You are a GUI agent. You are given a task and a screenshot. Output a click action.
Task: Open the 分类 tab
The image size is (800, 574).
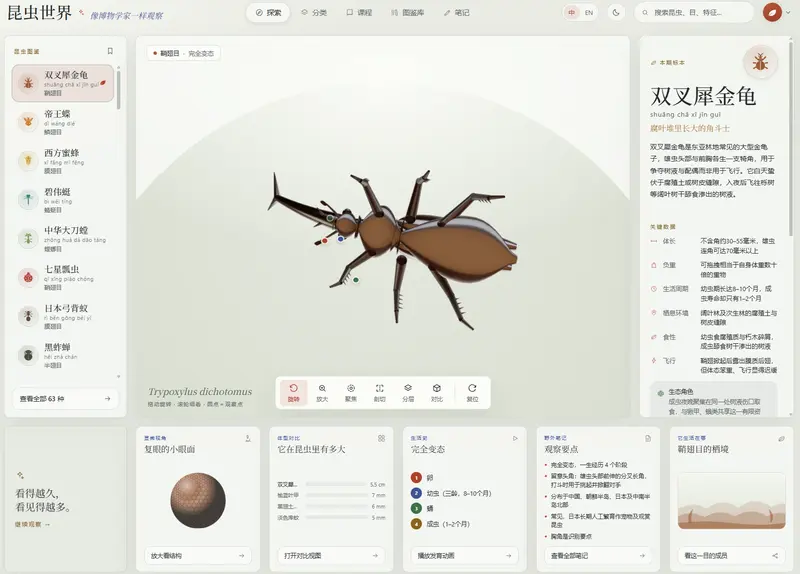click(x=314, y=13)
